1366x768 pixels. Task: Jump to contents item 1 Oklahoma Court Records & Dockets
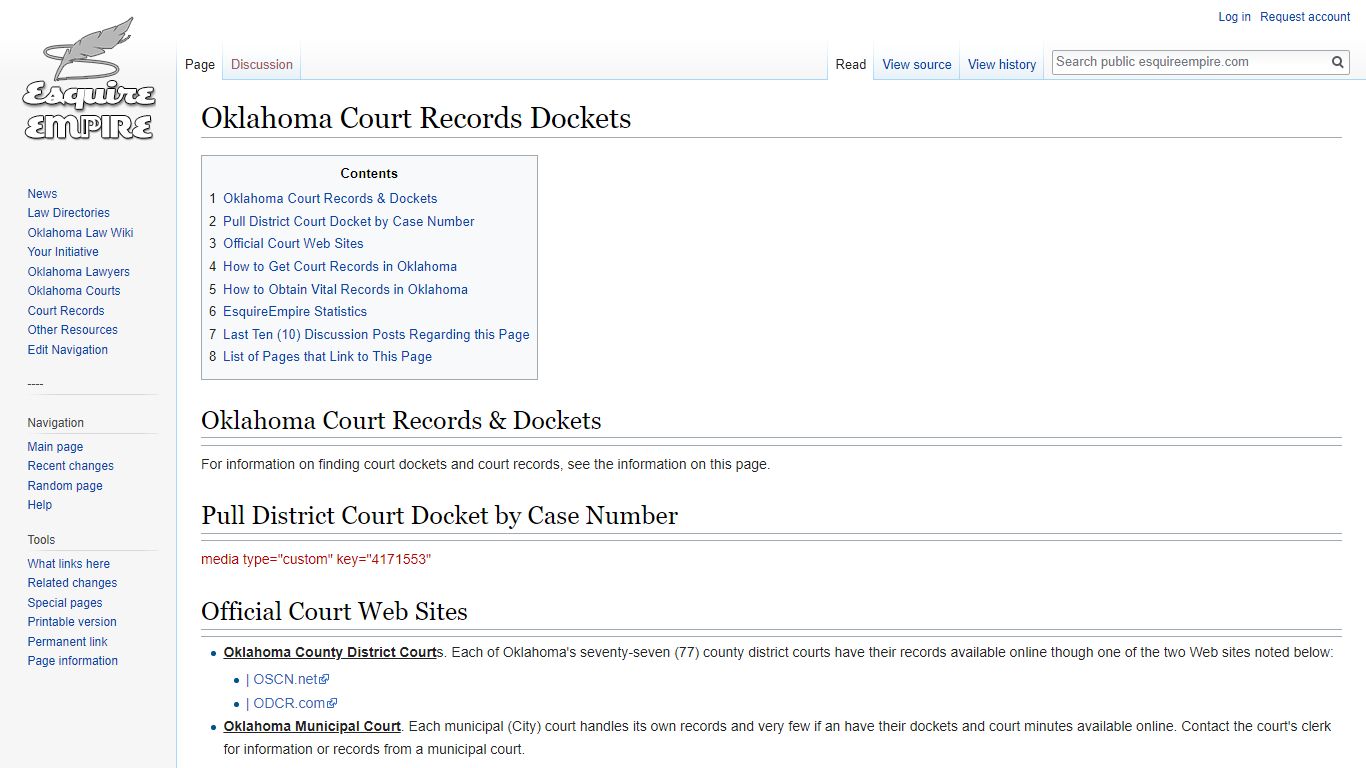pyautogui.click(x=323, y=198)
